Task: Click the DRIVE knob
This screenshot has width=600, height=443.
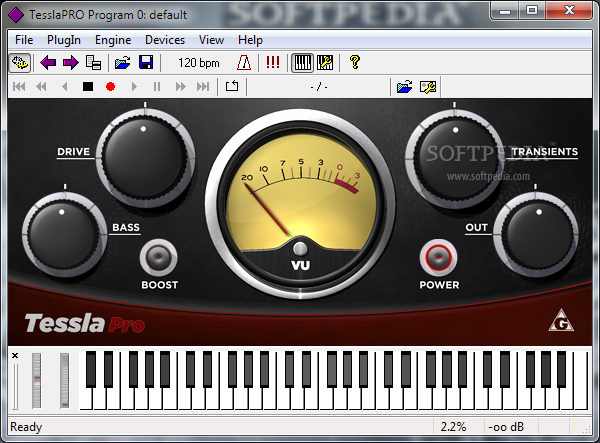Action: pos(145,158)
